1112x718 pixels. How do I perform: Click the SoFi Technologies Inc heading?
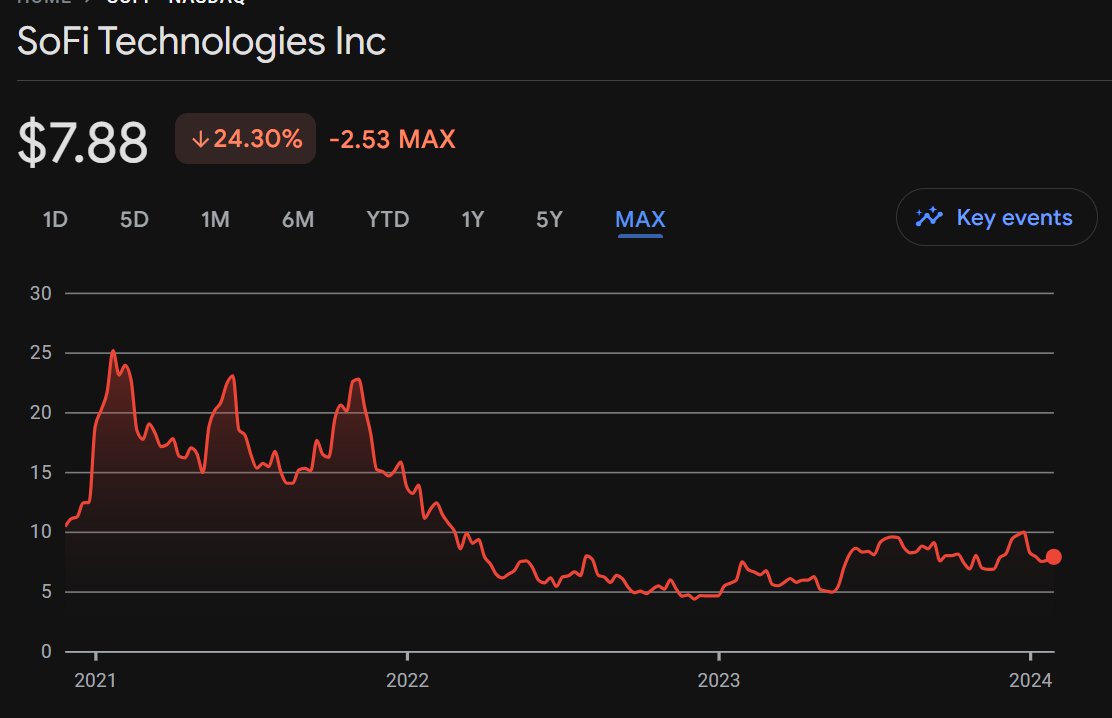click(x=202, y=43)
